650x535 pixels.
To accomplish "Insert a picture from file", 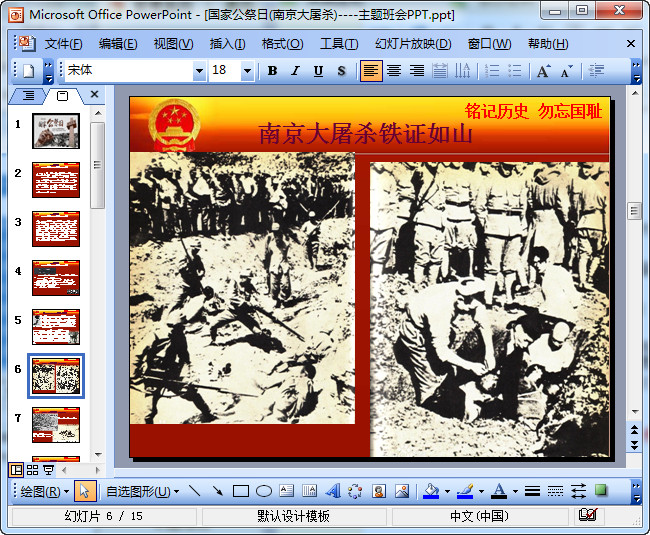I will tap(402, 491).
